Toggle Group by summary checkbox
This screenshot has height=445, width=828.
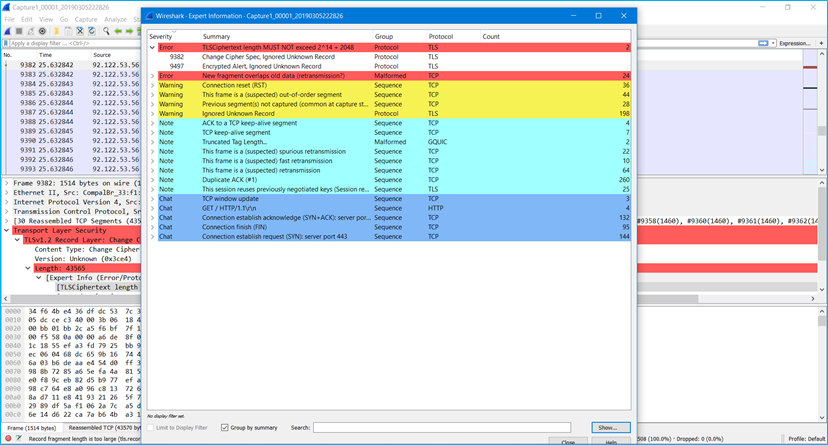[x=224, y=428]
